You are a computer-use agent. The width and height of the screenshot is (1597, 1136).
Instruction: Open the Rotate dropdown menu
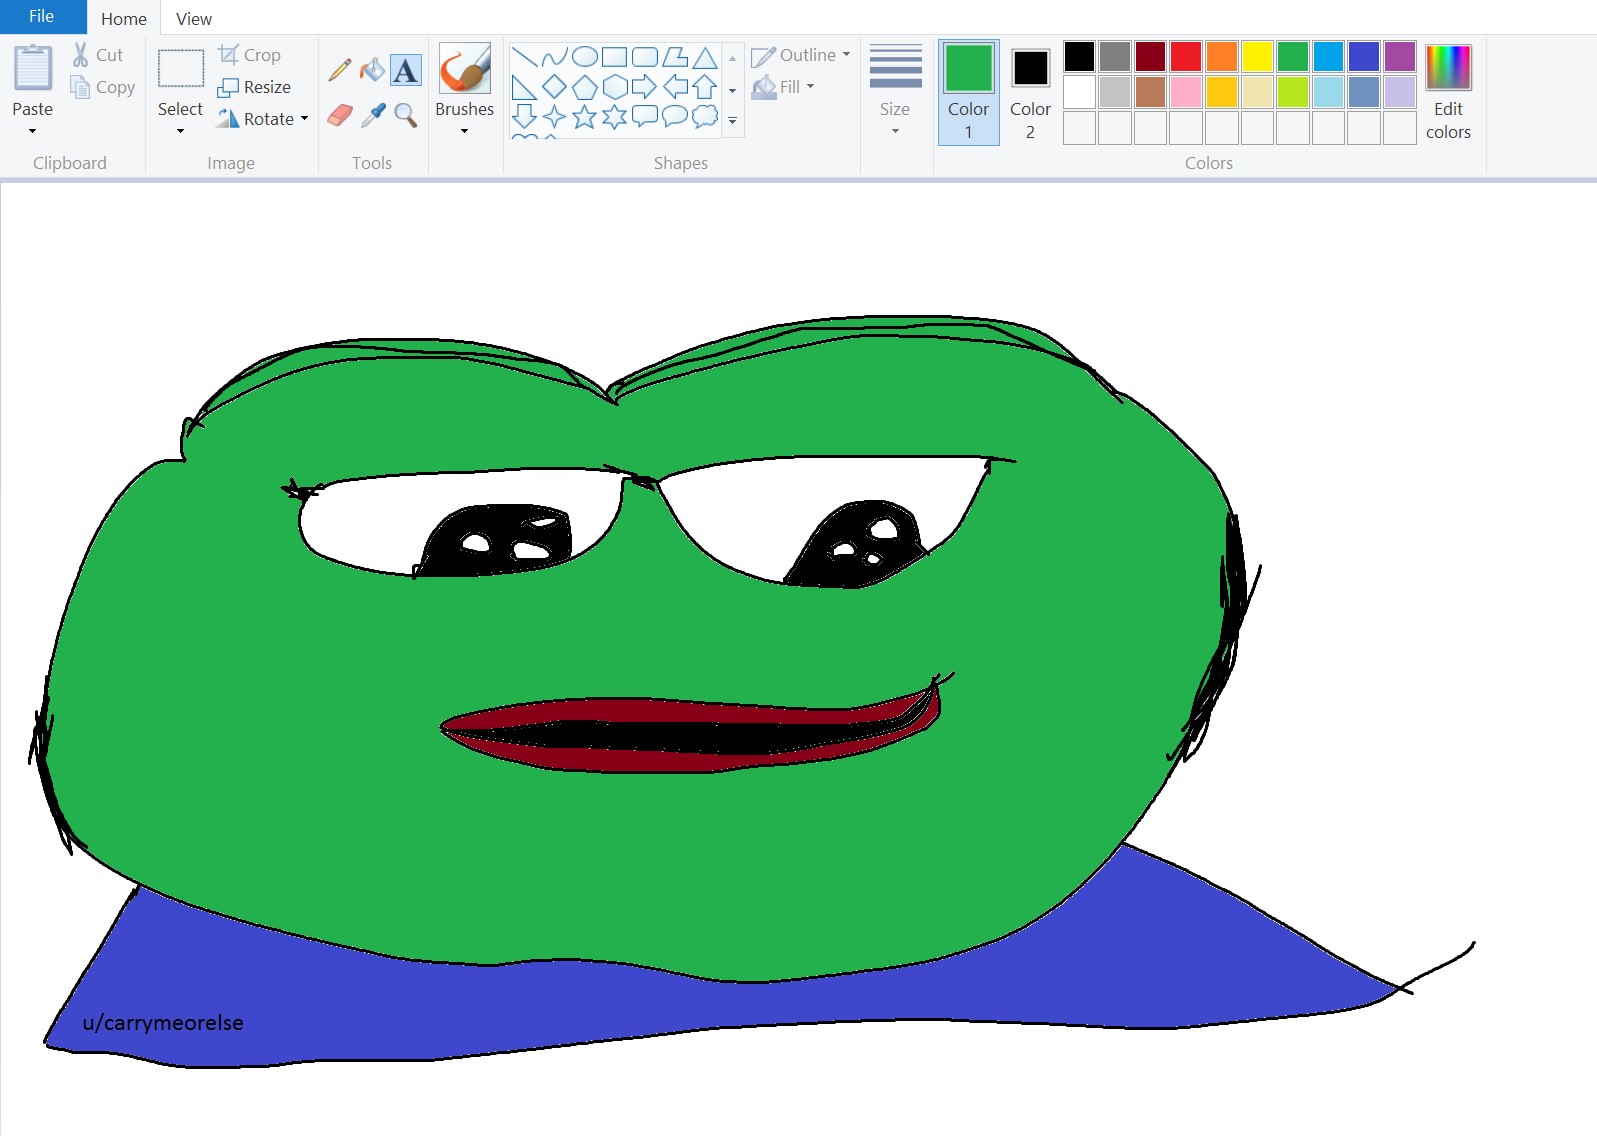pyautogui.click(x=263, y=119)
